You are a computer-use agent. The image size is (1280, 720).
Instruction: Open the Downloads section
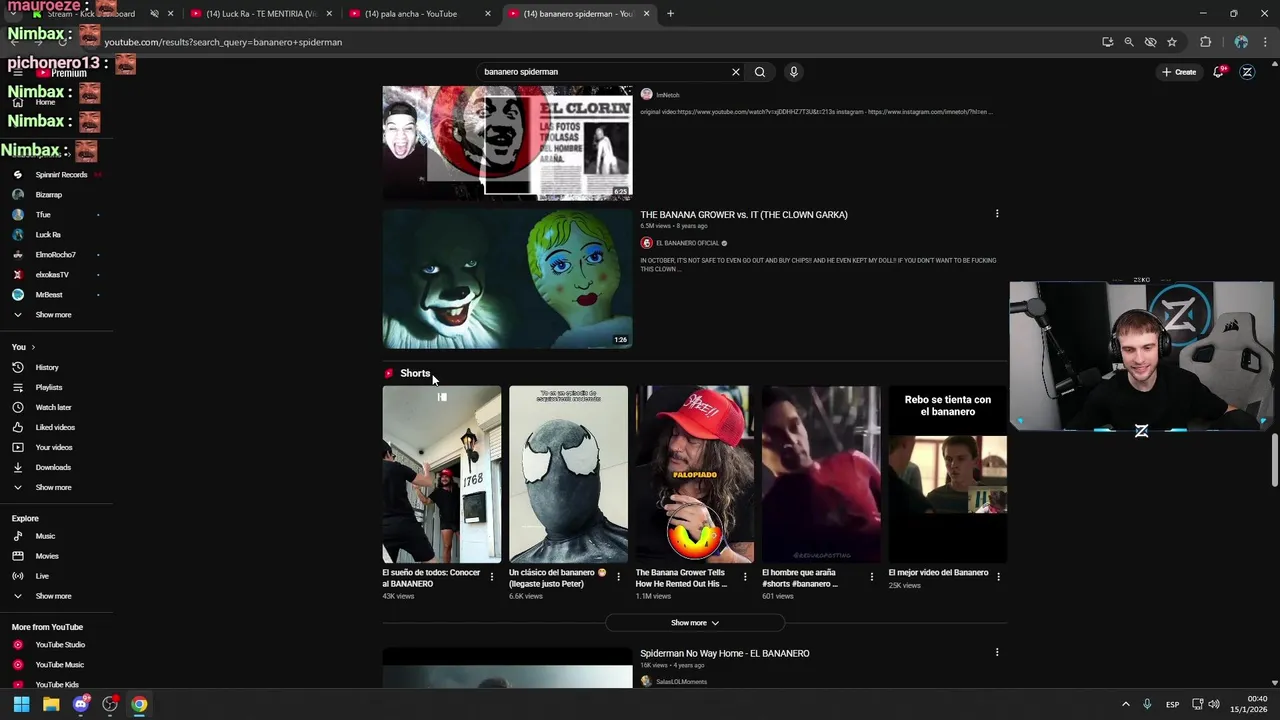53,467
